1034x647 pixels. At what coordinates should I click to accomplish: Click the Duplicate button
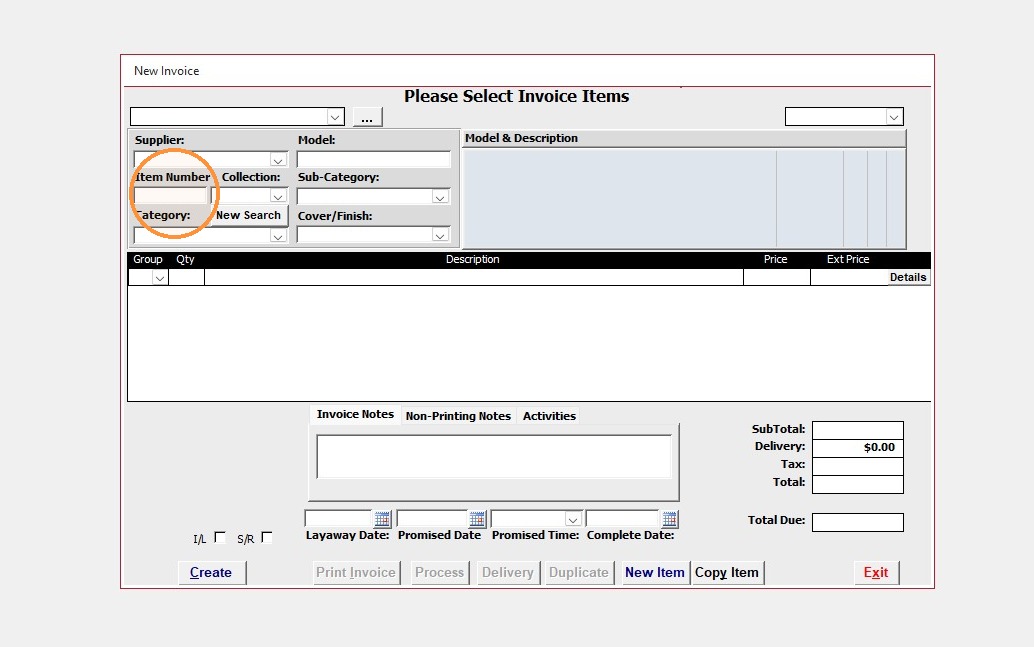tap(579, 572)
